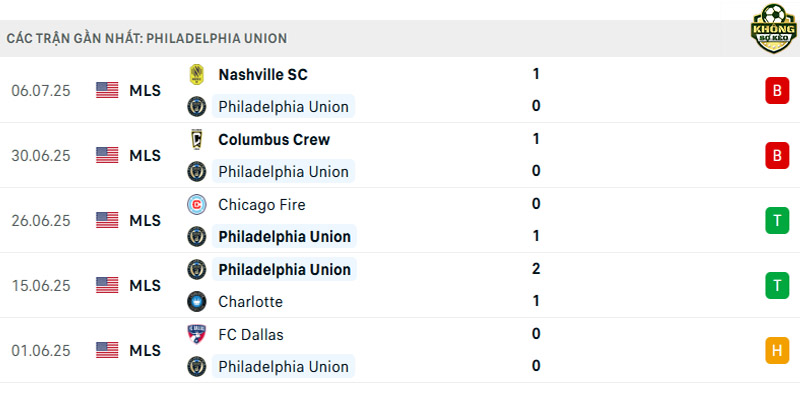Open the Nashville SC team link
The width and height of the screenshot is (800, 400).
(x=263, y=74)
